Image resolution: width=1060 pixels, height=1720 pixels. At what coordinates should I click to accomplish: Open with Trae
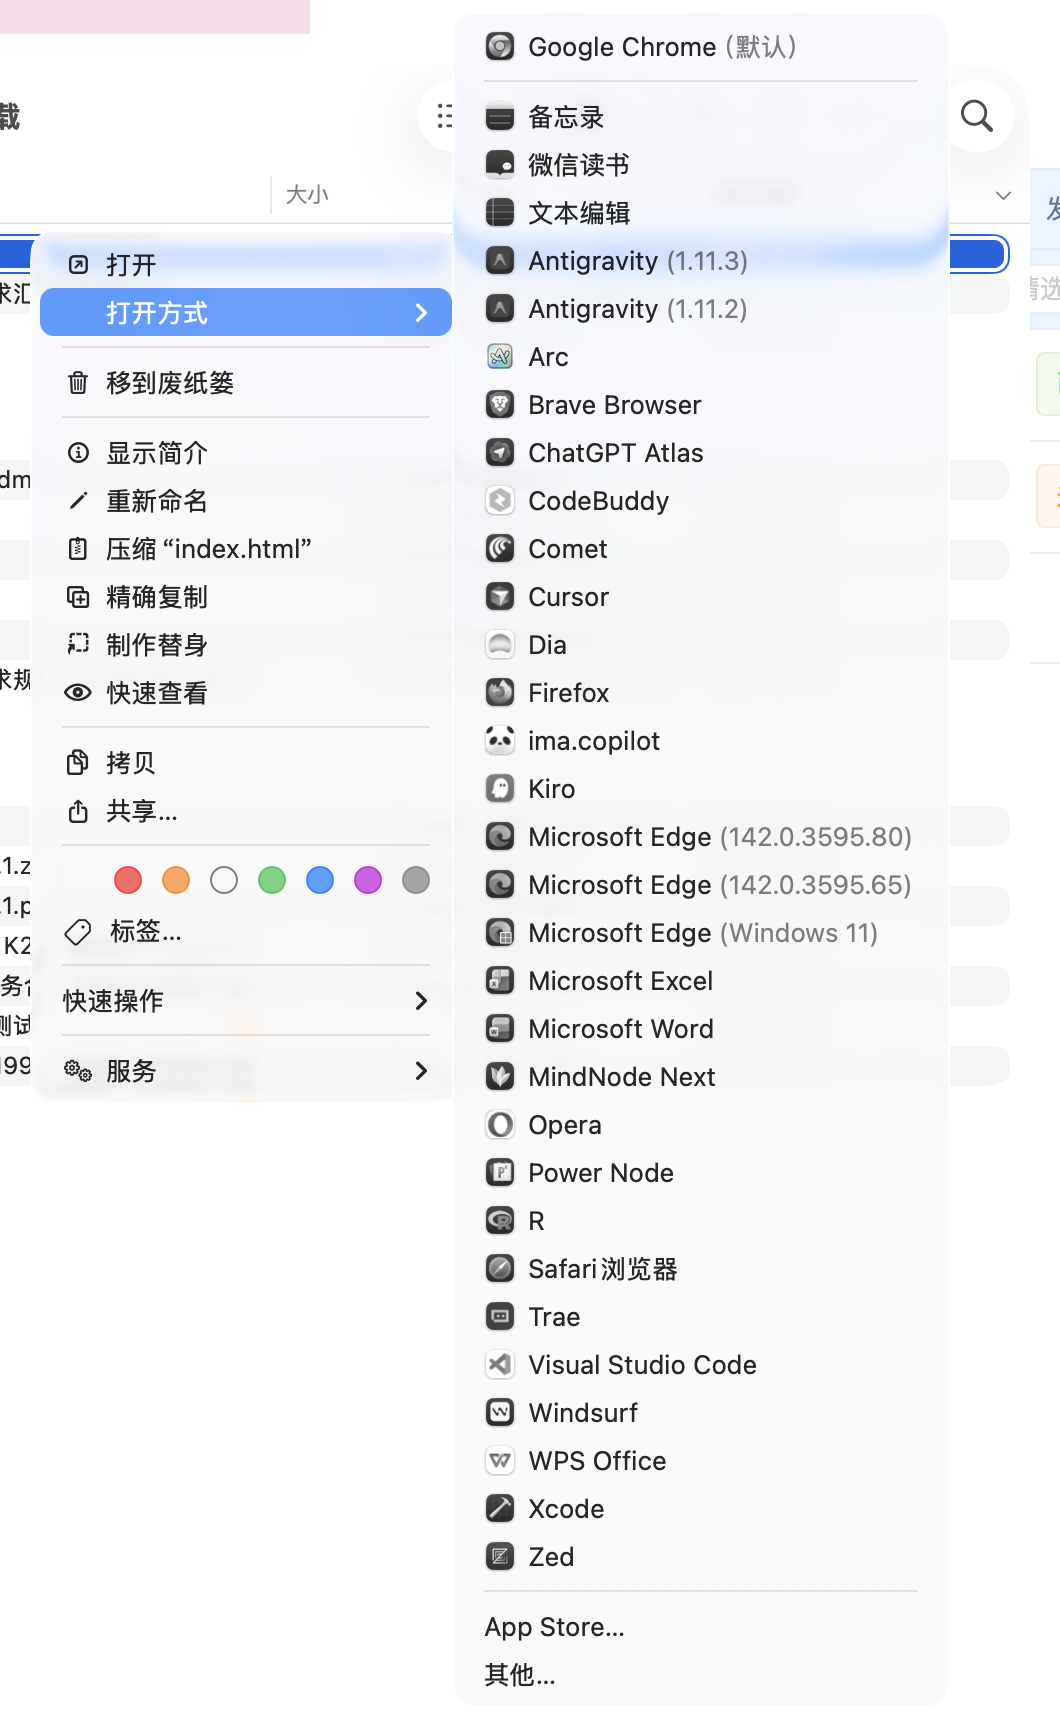click(x=701, y=1316)
